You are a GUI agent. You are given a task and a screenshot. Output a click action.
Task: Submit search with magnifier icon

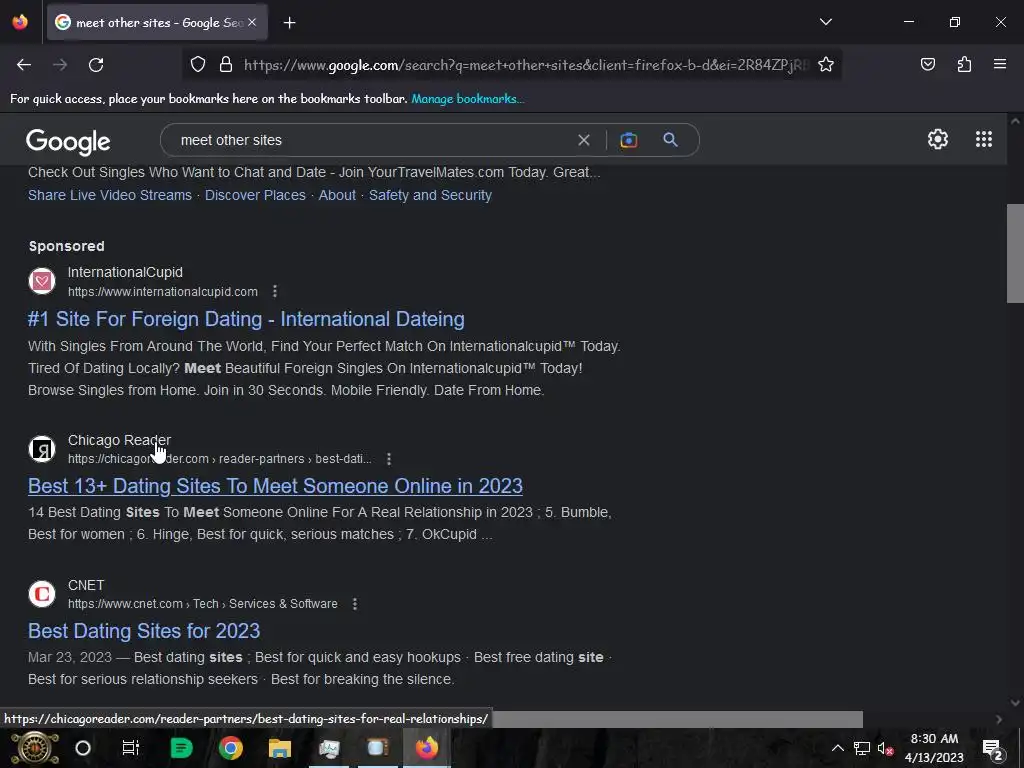point(670,140)
